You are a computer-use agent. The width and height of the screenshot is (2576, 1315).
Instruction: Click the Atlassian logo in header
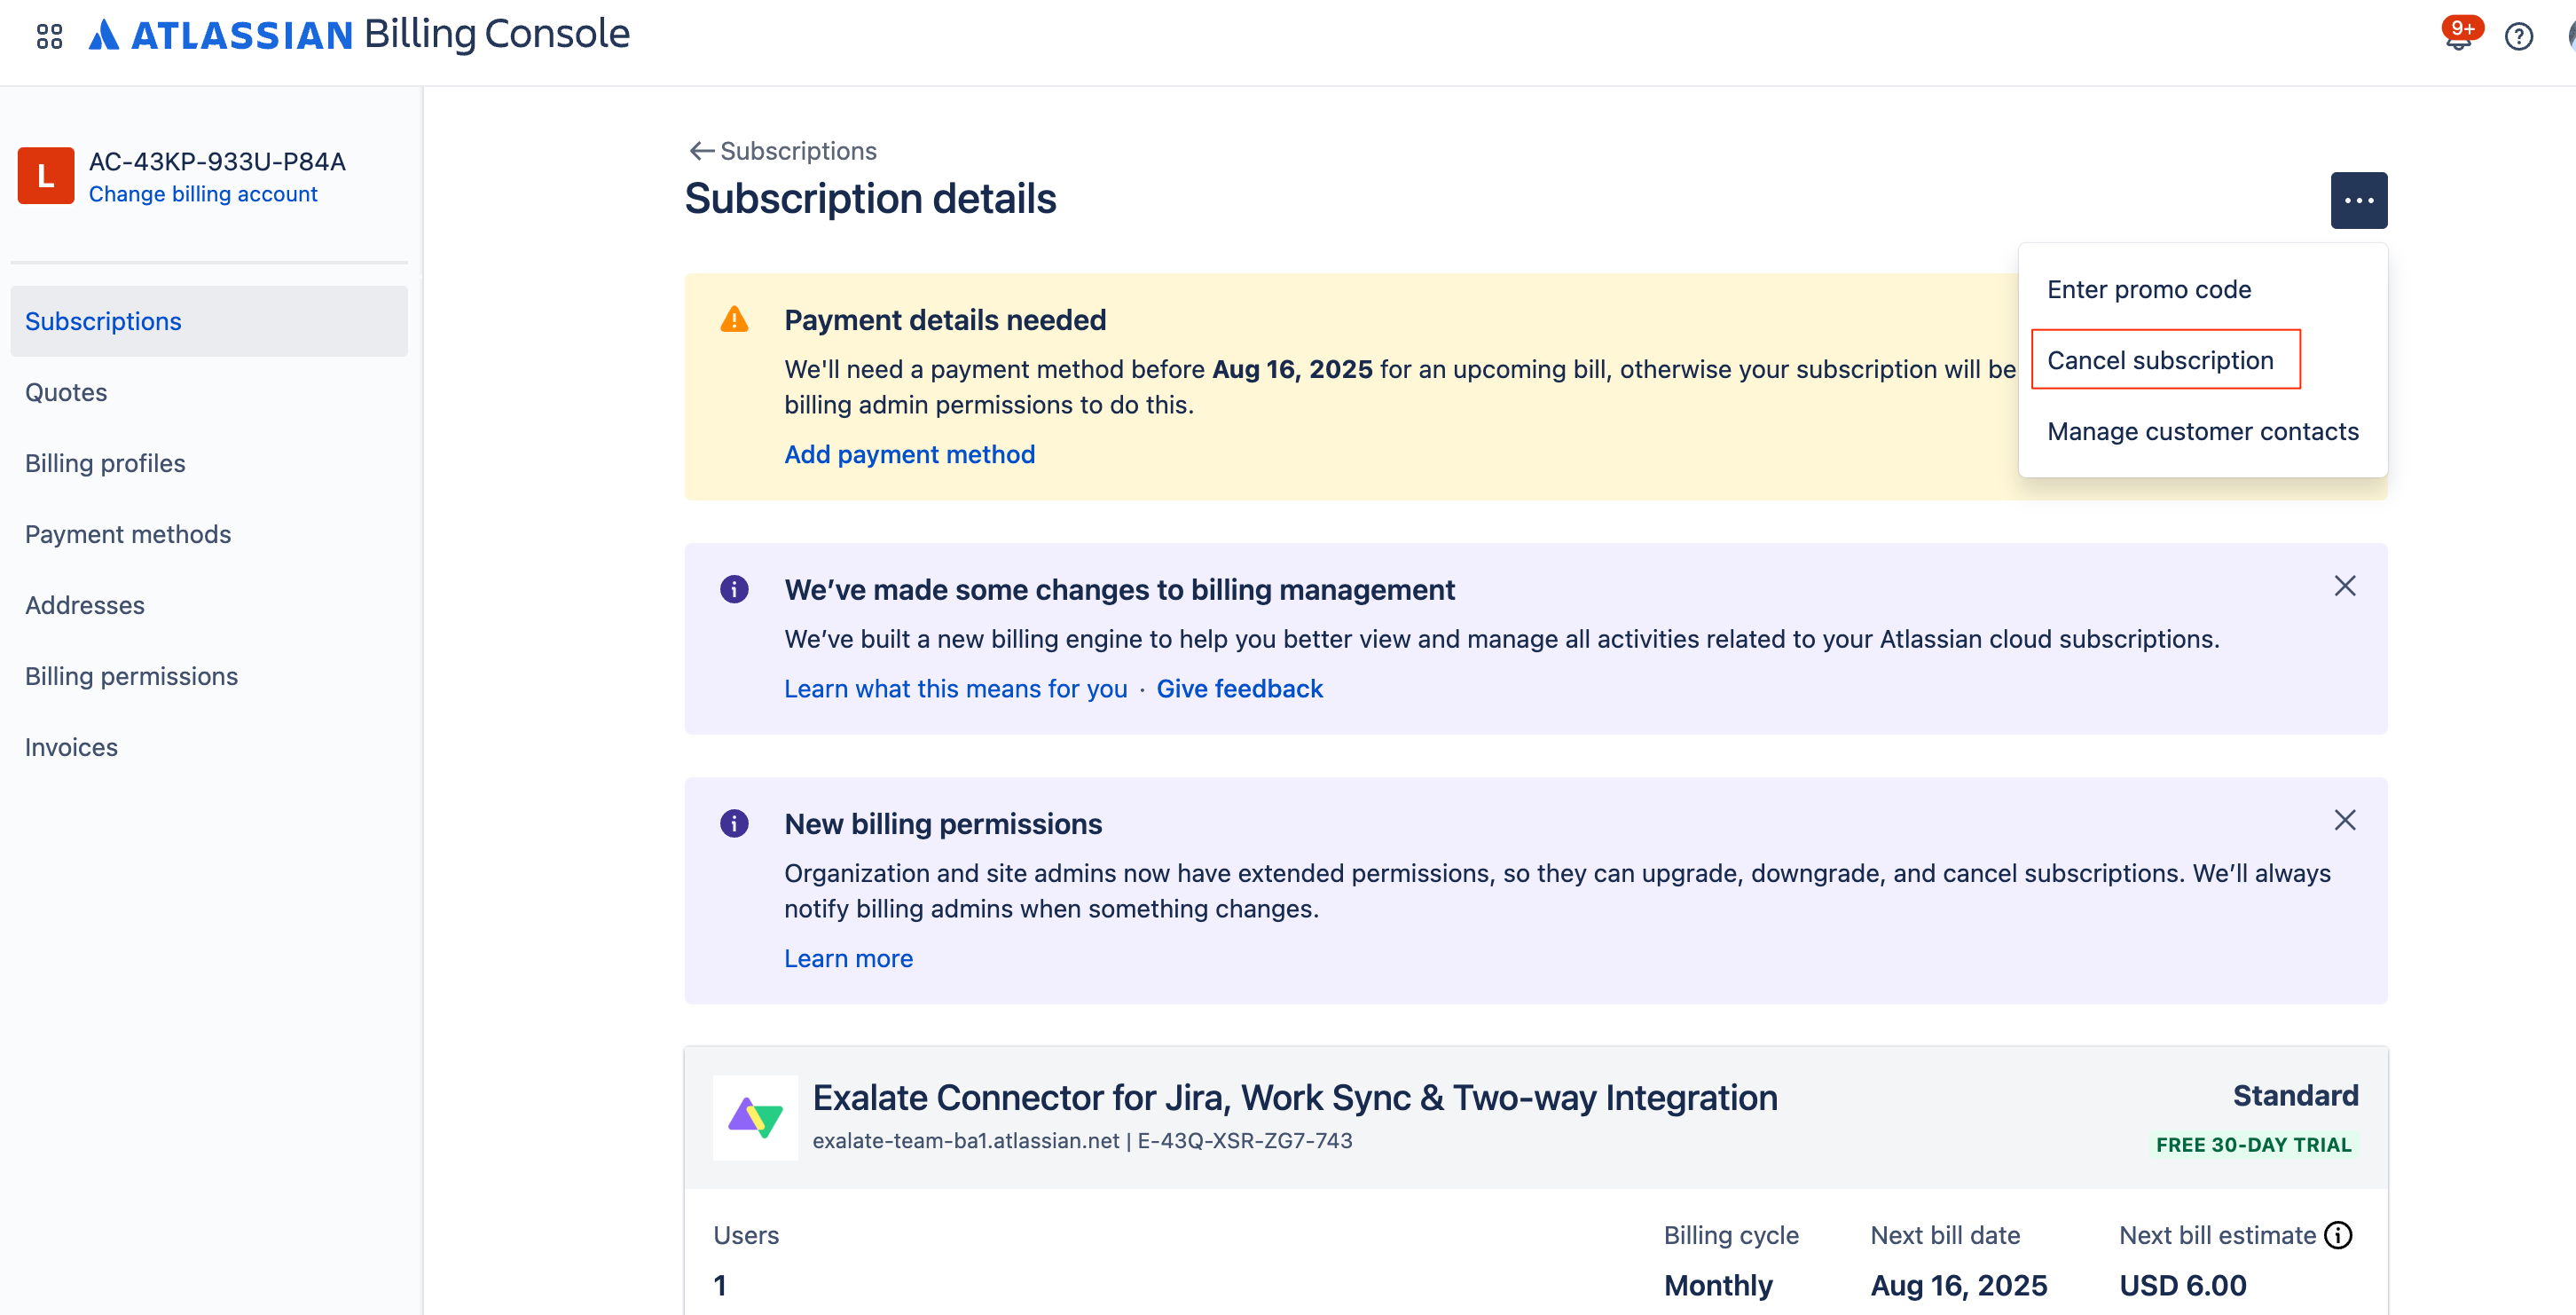pyautogui.click(x=221, y=36)
